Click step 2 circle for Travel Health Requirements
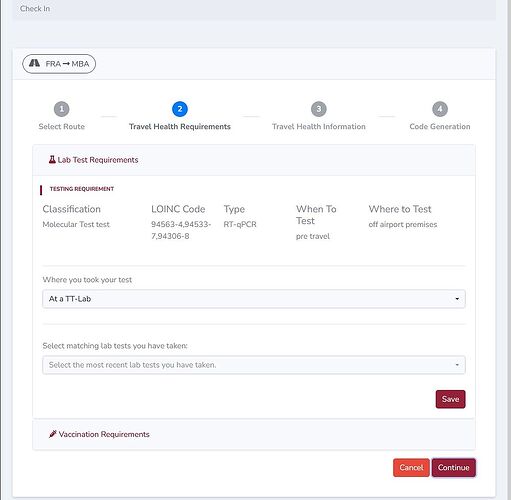 [x=180, y=109]
